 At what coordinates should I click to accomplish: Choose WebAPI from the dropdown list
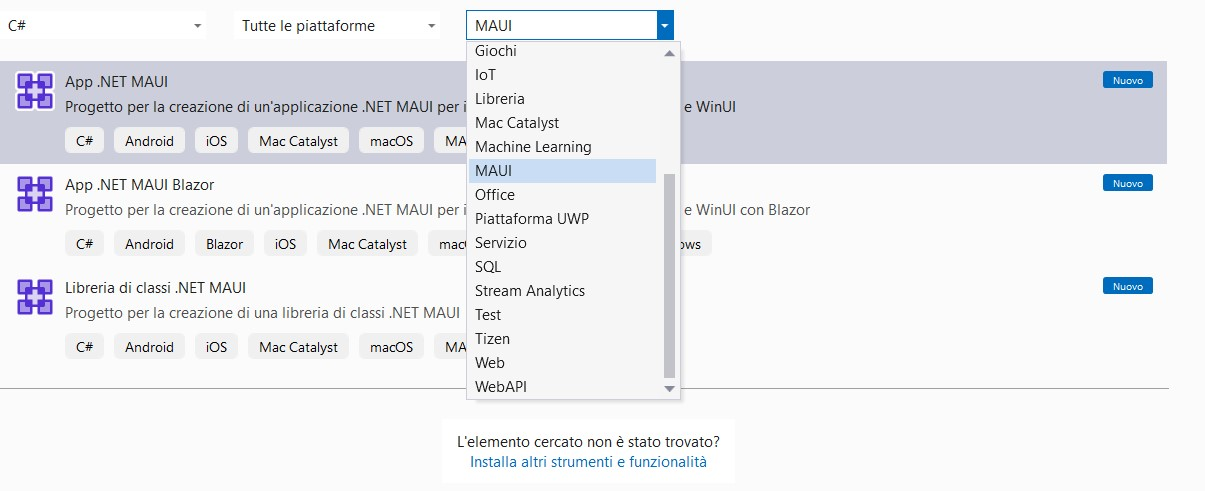[x=563, y=387]
